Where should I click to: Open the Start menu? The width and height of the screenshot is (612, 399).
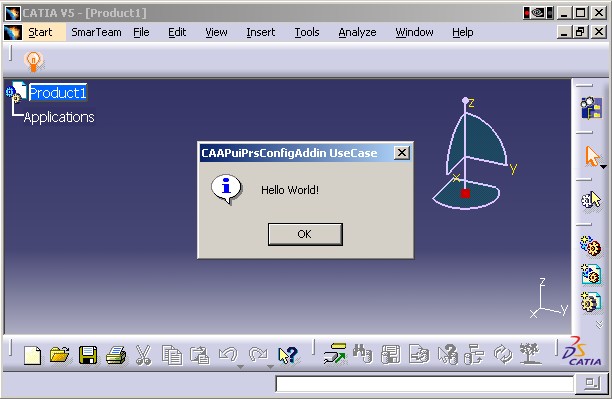40,32
